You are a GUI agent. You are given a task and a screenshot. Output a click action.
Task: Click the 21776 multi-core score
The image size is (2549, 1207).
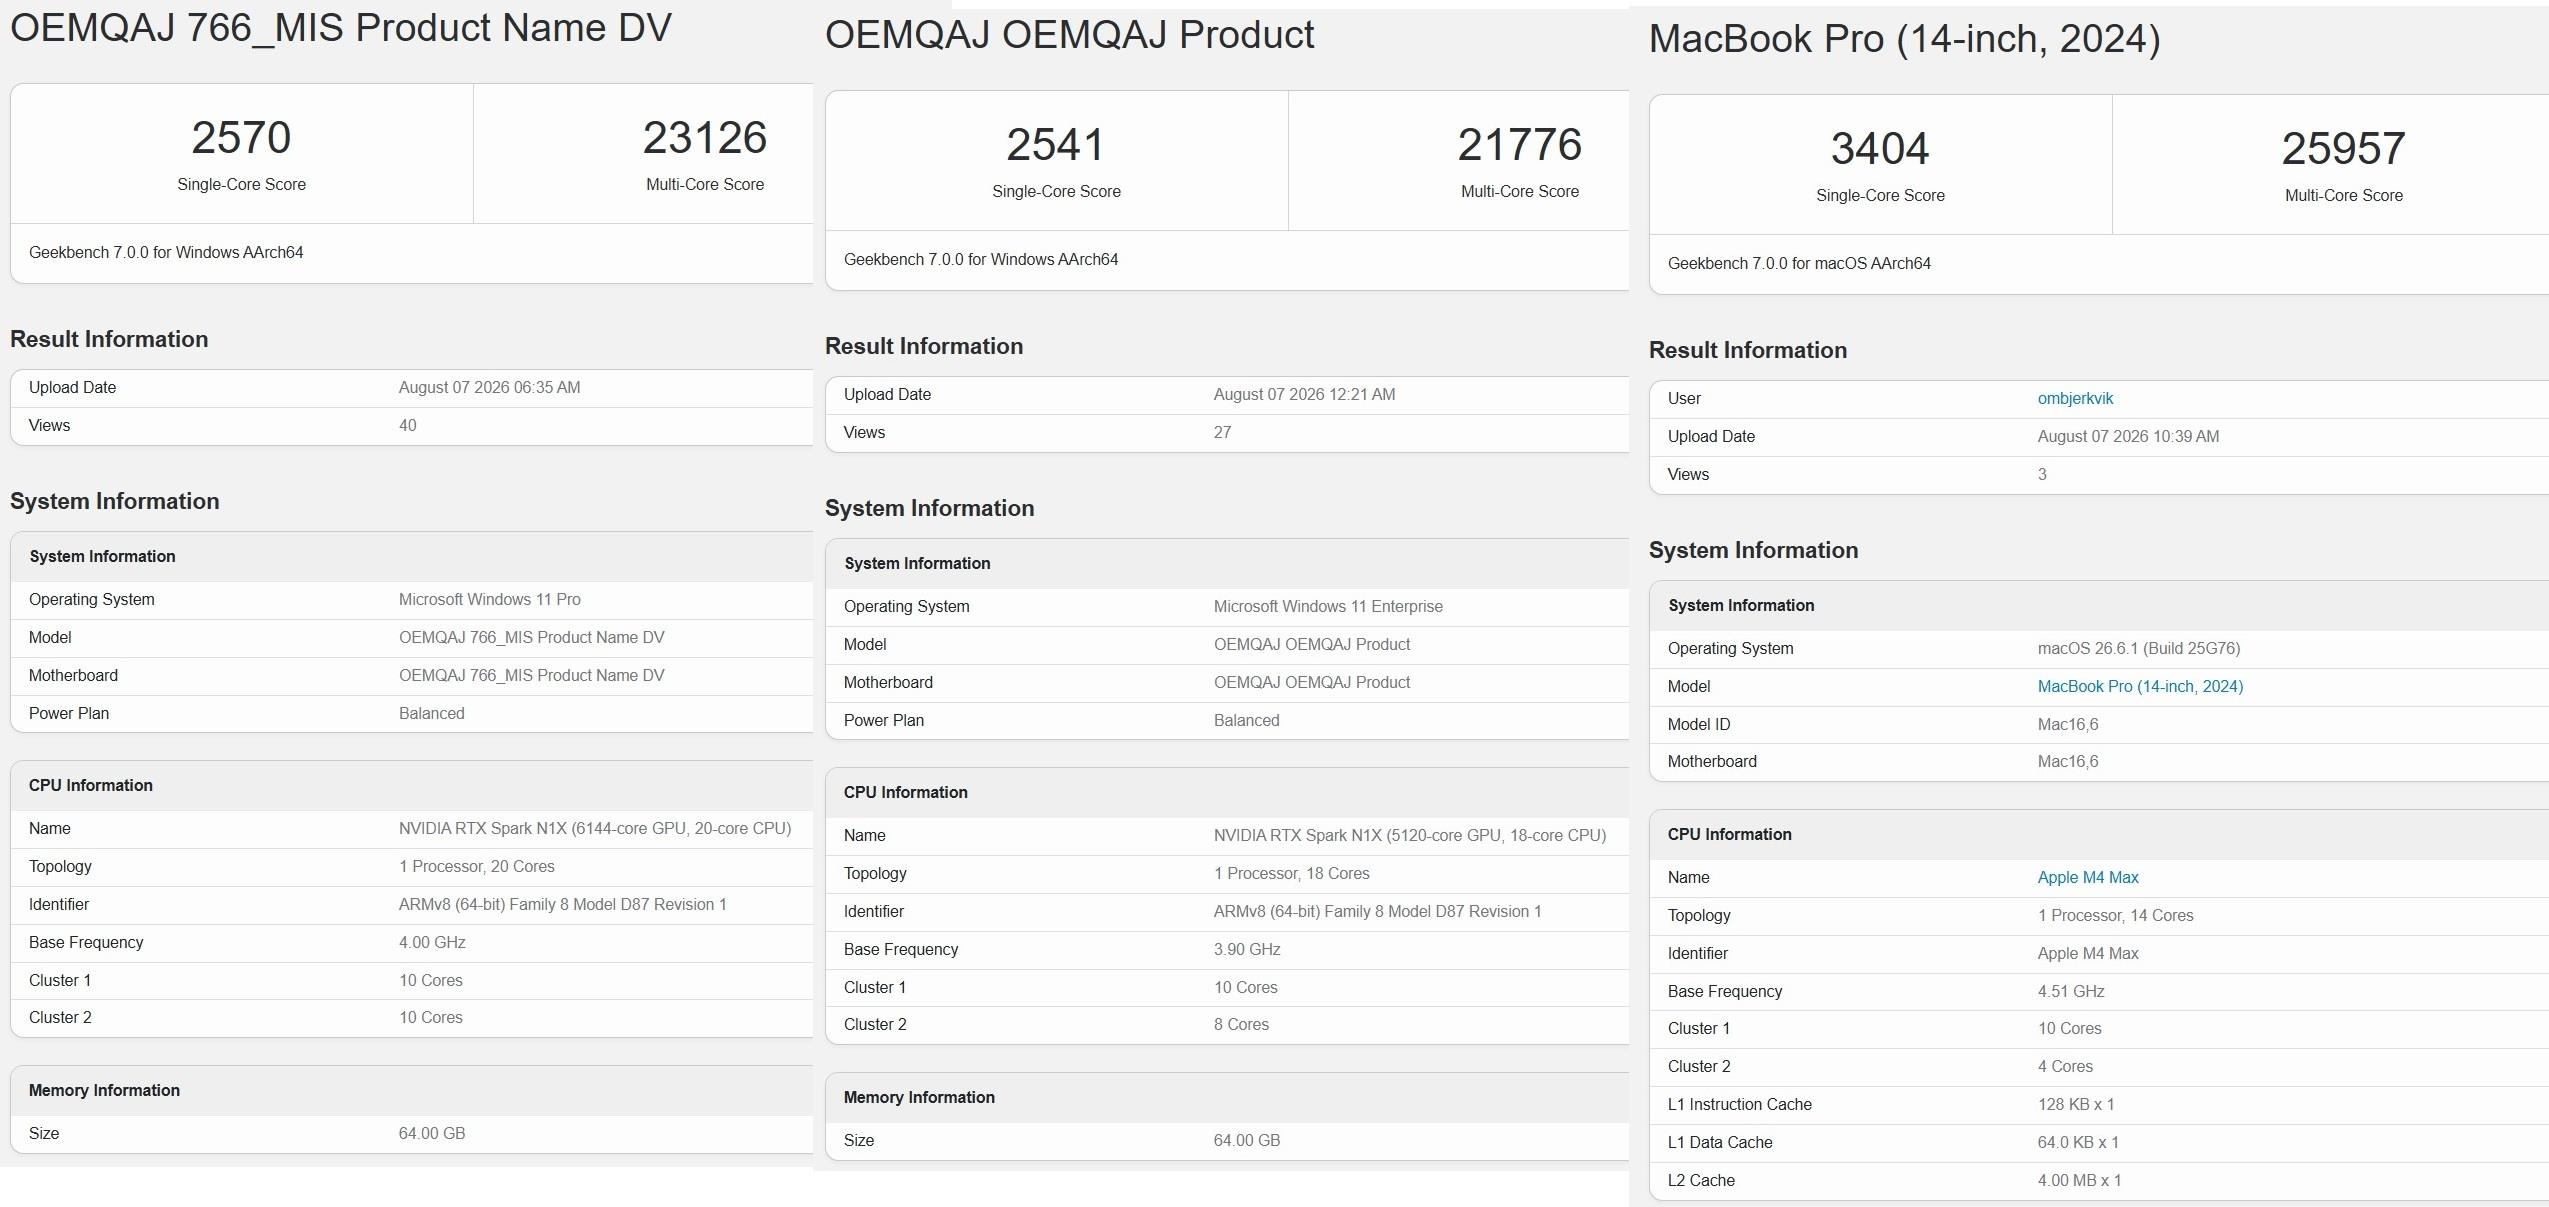(x=1520, y=144)
